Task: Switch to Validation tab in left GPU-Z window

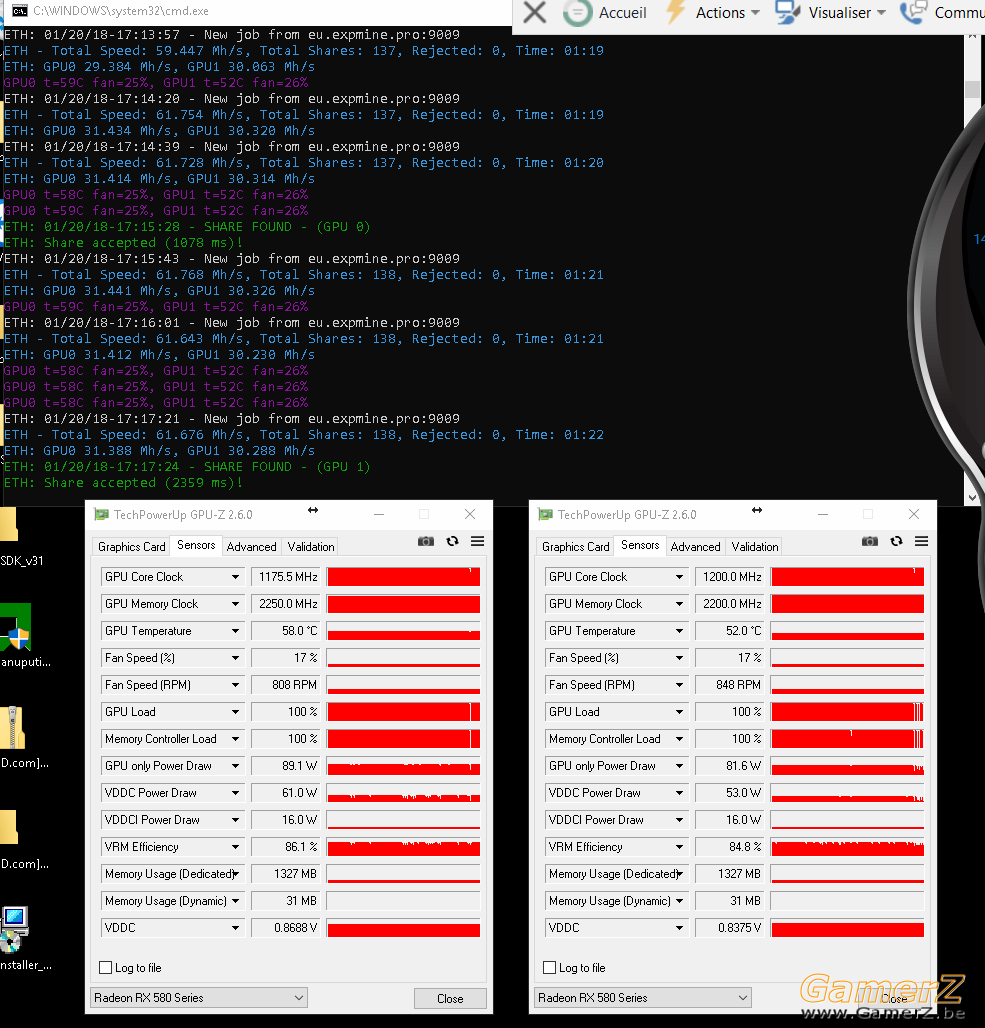Action: pos(311,547)
